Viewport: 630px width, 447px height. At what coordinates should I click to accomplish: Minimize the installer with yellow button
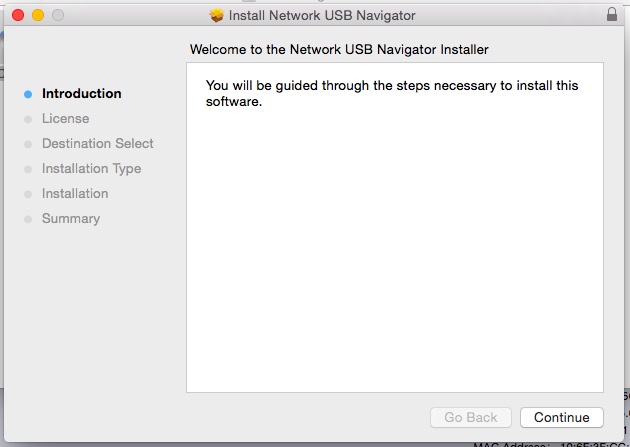[x=38, y=15]
